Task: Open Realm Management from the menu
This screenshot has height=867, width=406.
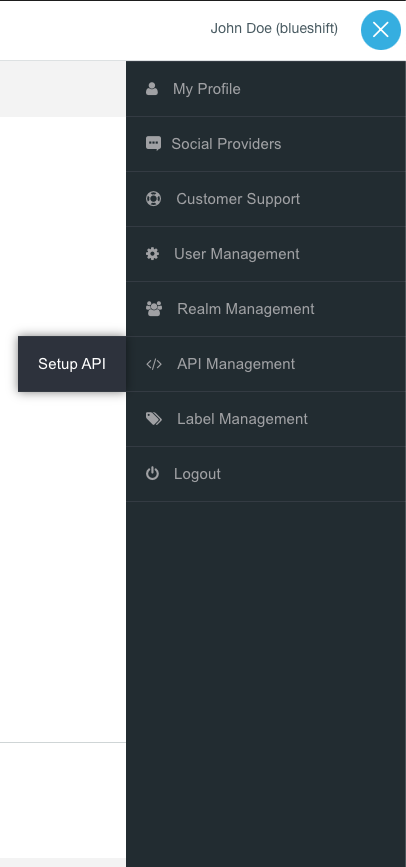Action: 266,309
